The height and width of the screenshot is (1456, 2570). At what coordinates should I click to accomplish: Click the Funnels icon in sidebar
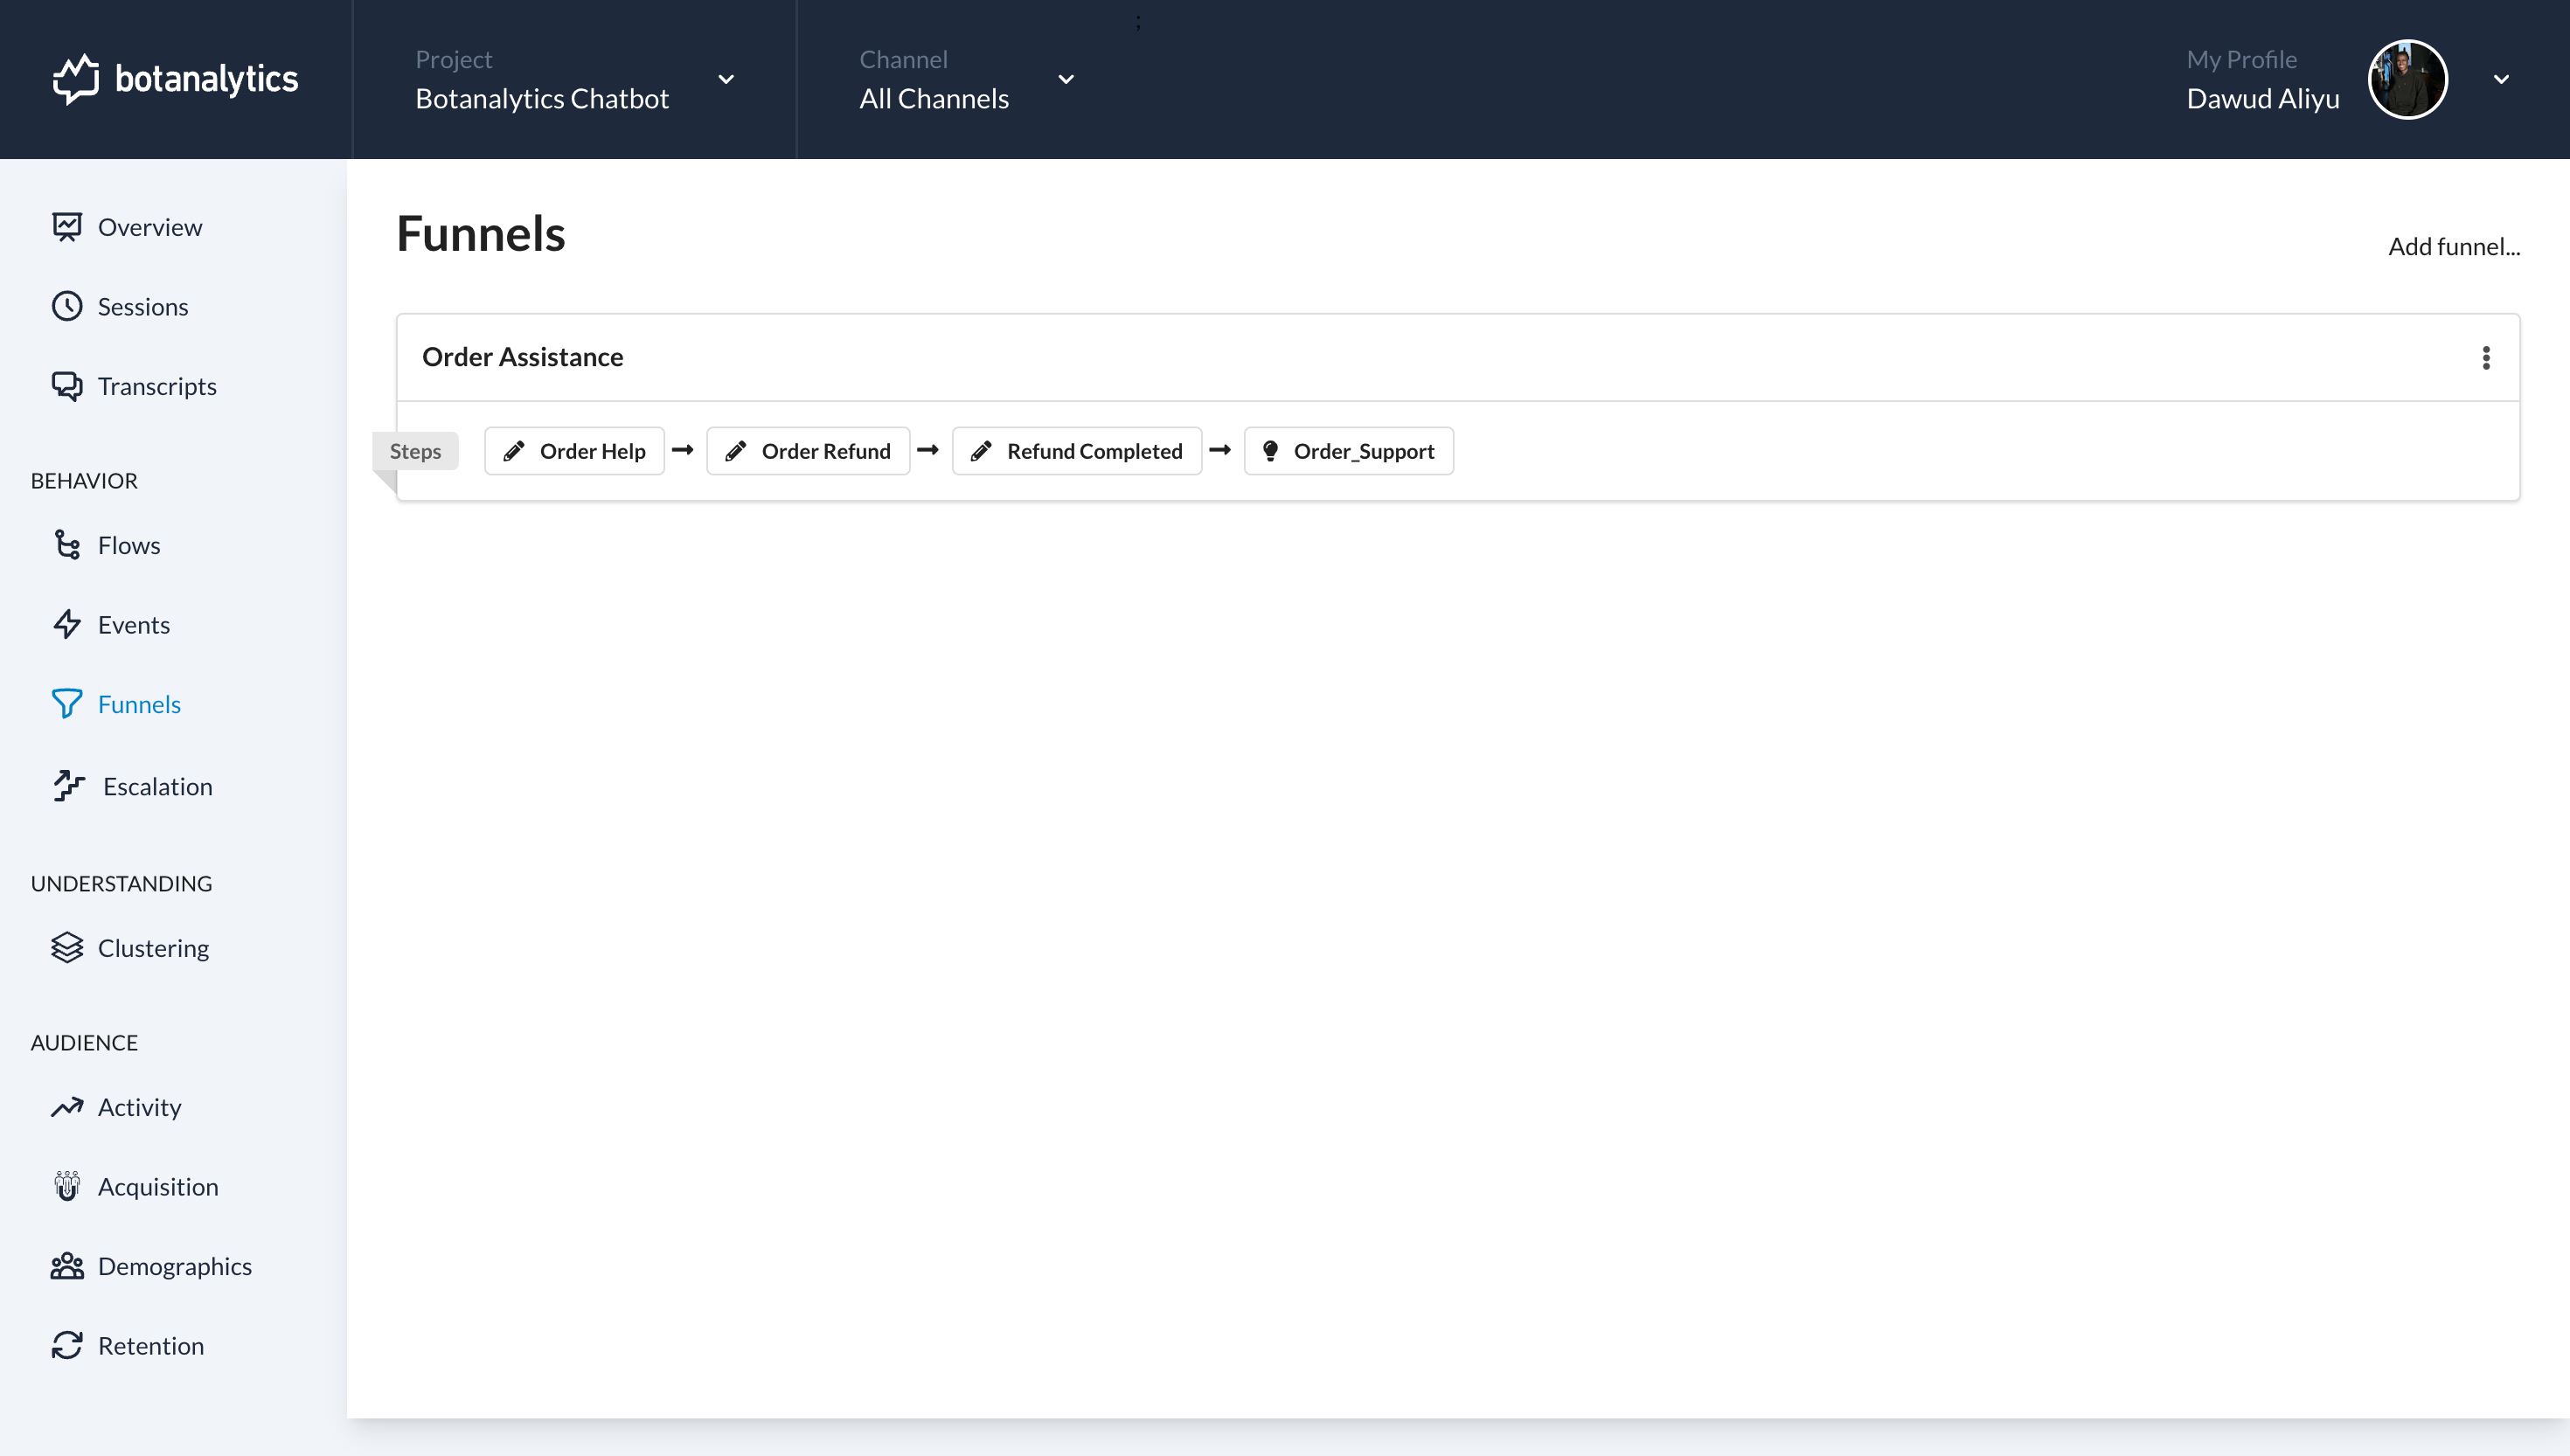point(67,703)
